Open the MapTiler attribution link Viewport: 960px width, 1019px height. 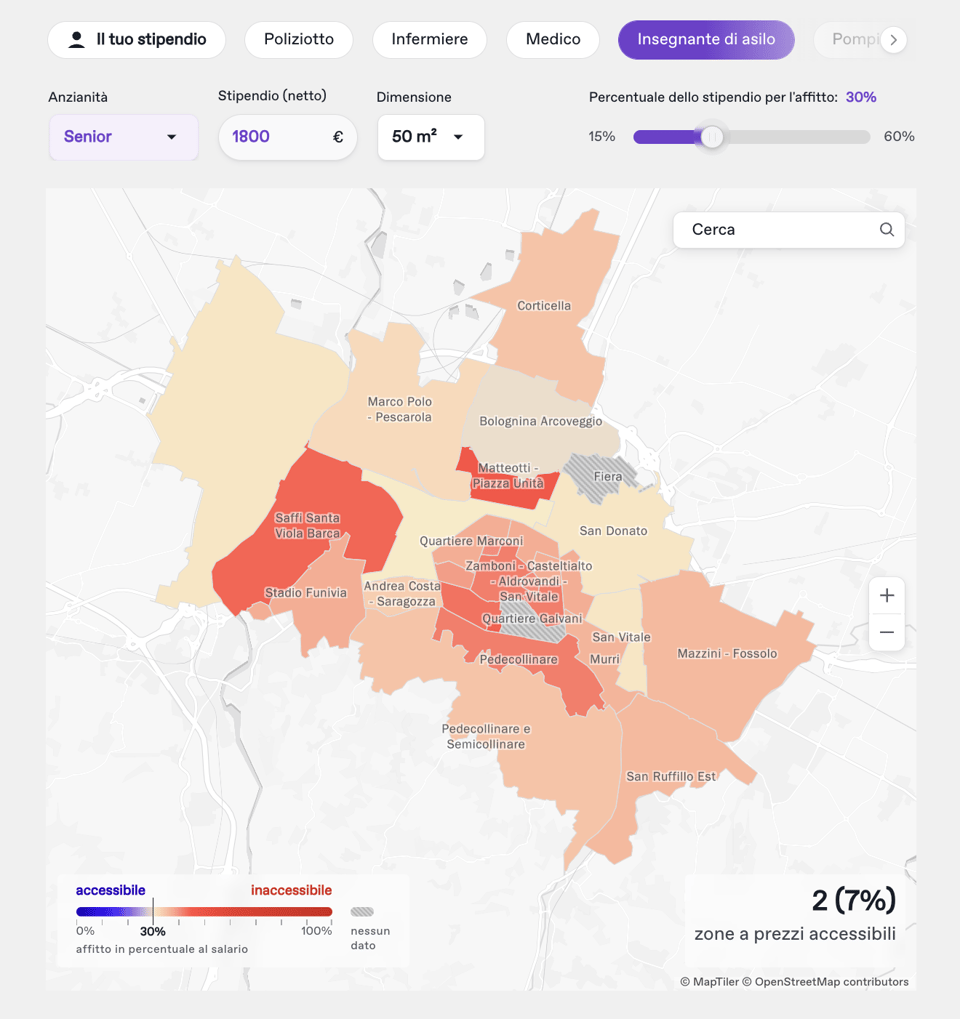tap(717, 982)
